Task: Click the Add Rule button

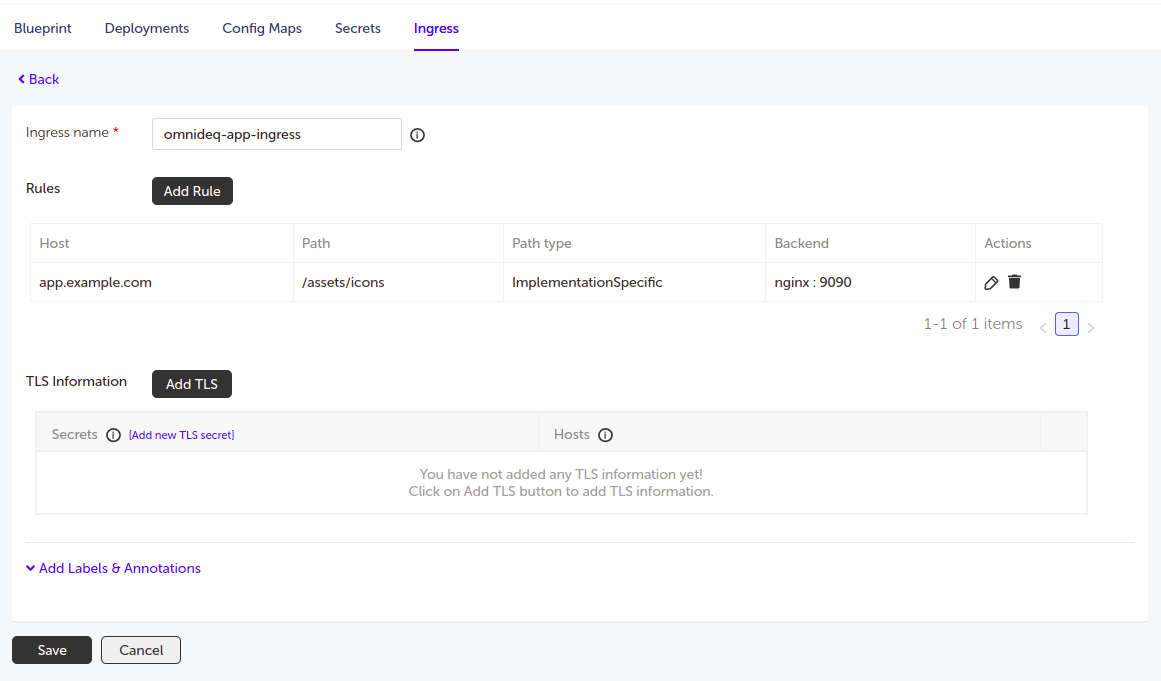Action: 192,191
